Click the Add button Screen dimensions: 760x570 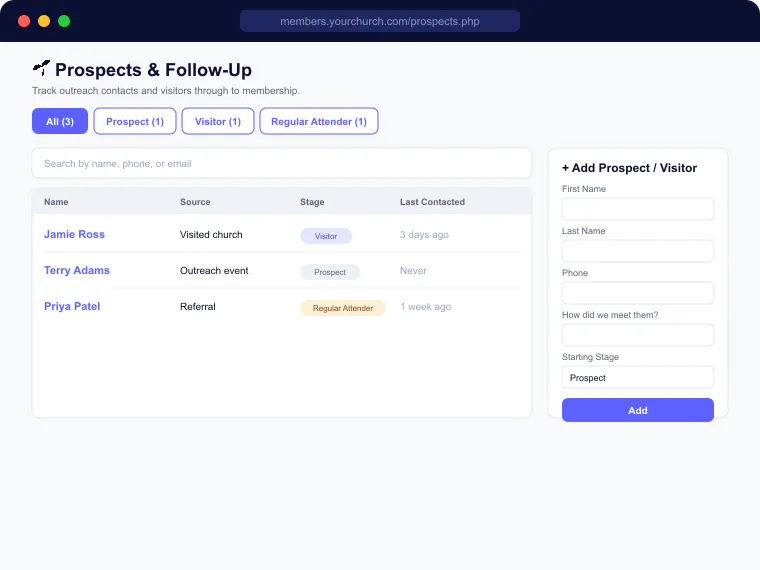(x=637, y=410)
